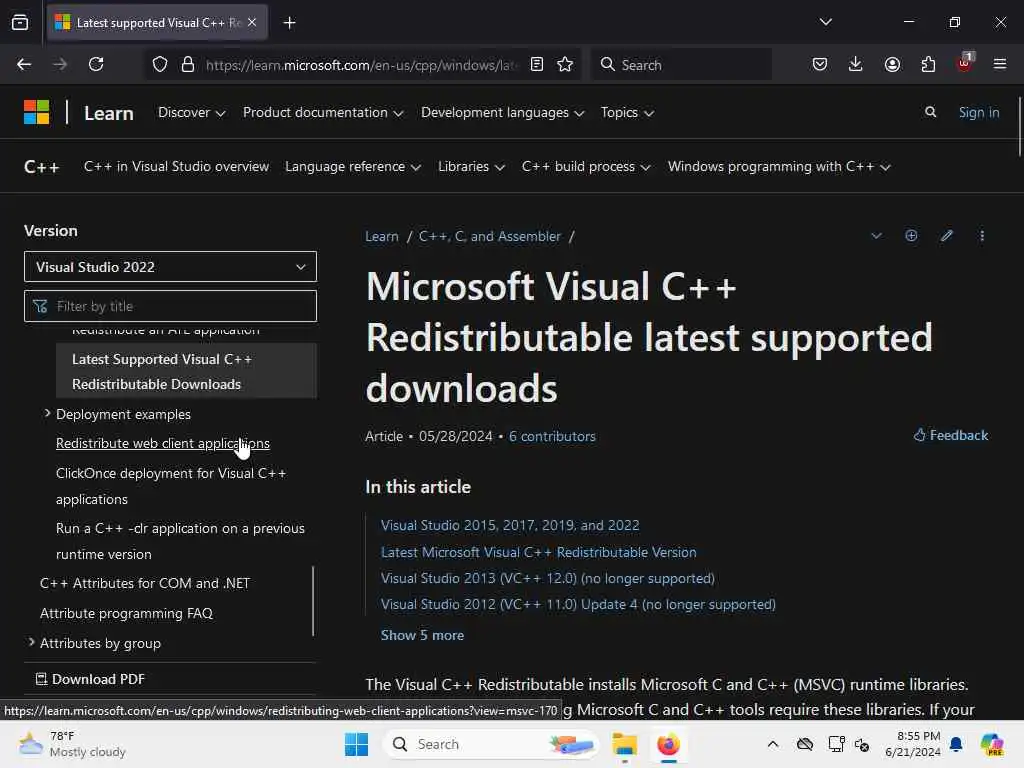
Task: Open C++, C, and Assembler breadcrumb
Action: click(490, 236)
